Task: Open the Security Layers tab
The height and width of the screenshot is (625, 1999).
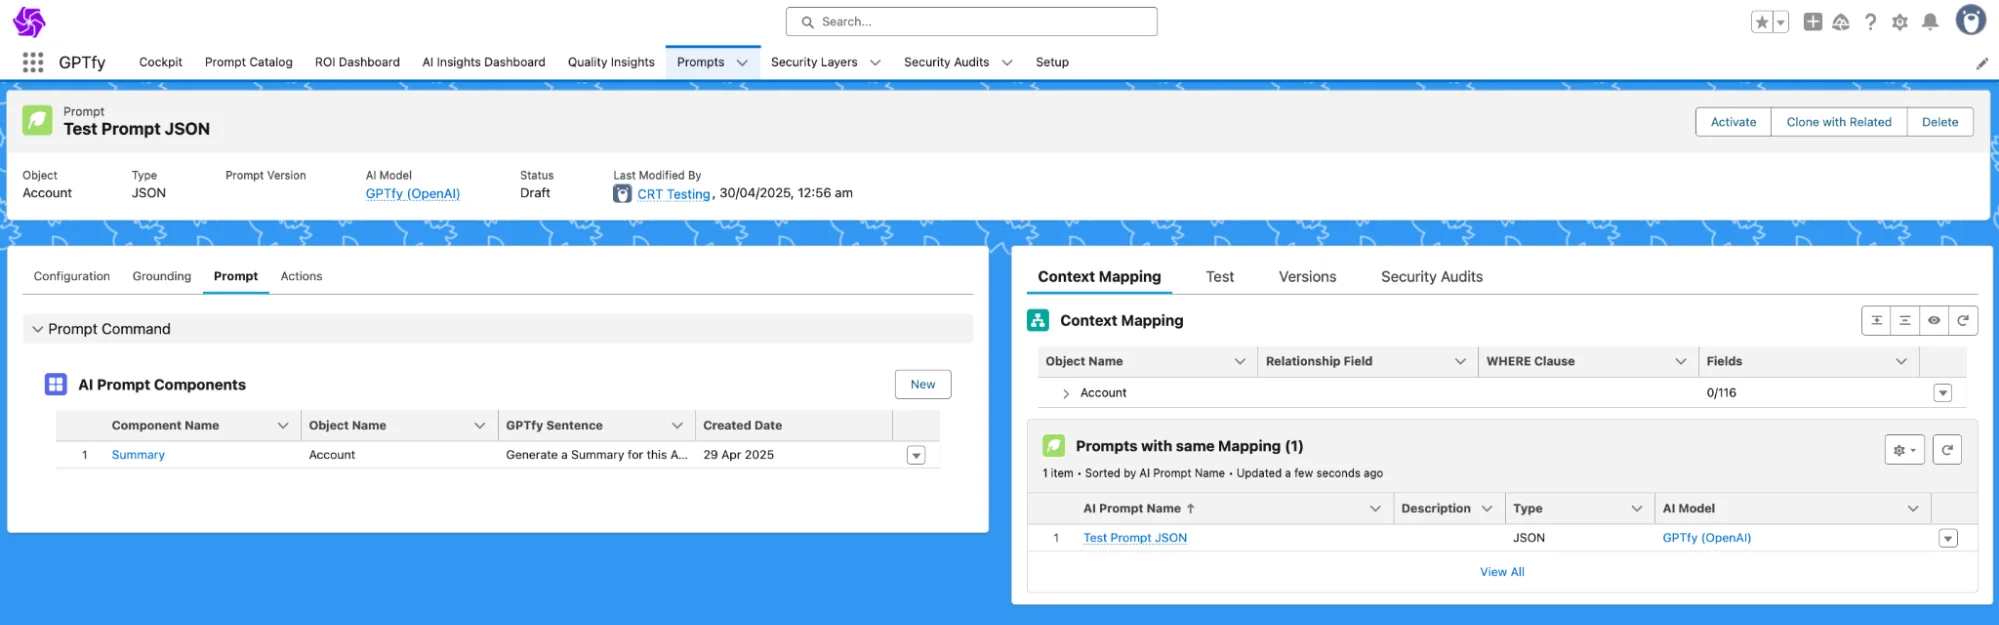Action: tap(814, 62)
